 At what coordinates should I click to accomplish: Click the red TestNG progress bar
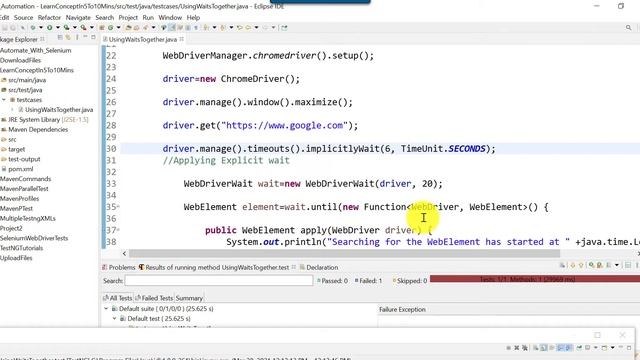point(535,279)
